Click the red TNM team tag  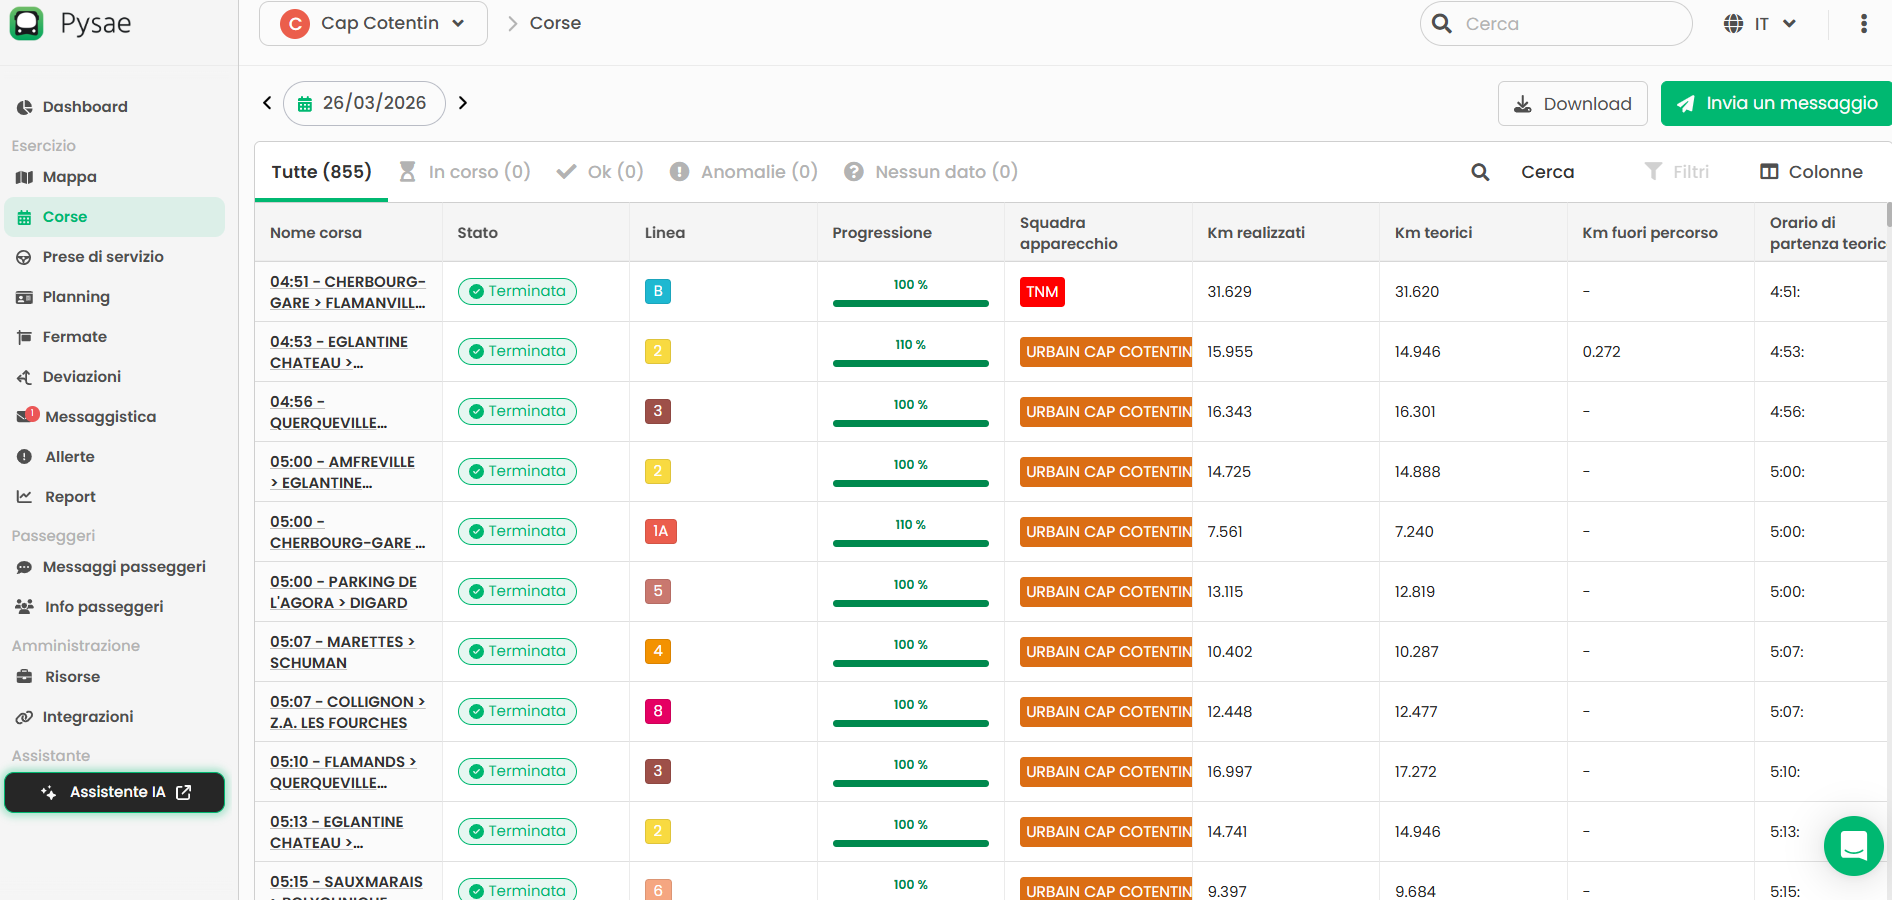pyautogui.click(x=1042, y=292)
